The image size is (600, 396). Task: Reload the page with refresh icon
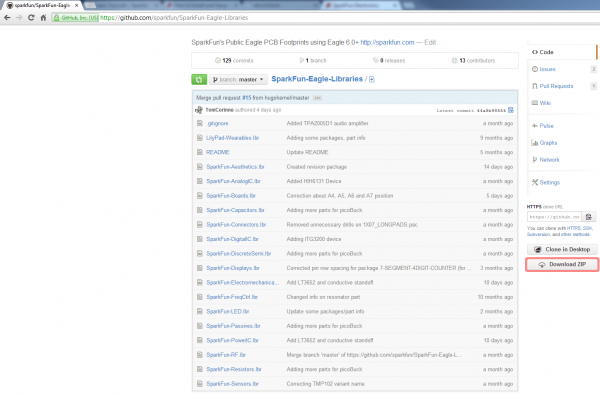tap(31, 18)
